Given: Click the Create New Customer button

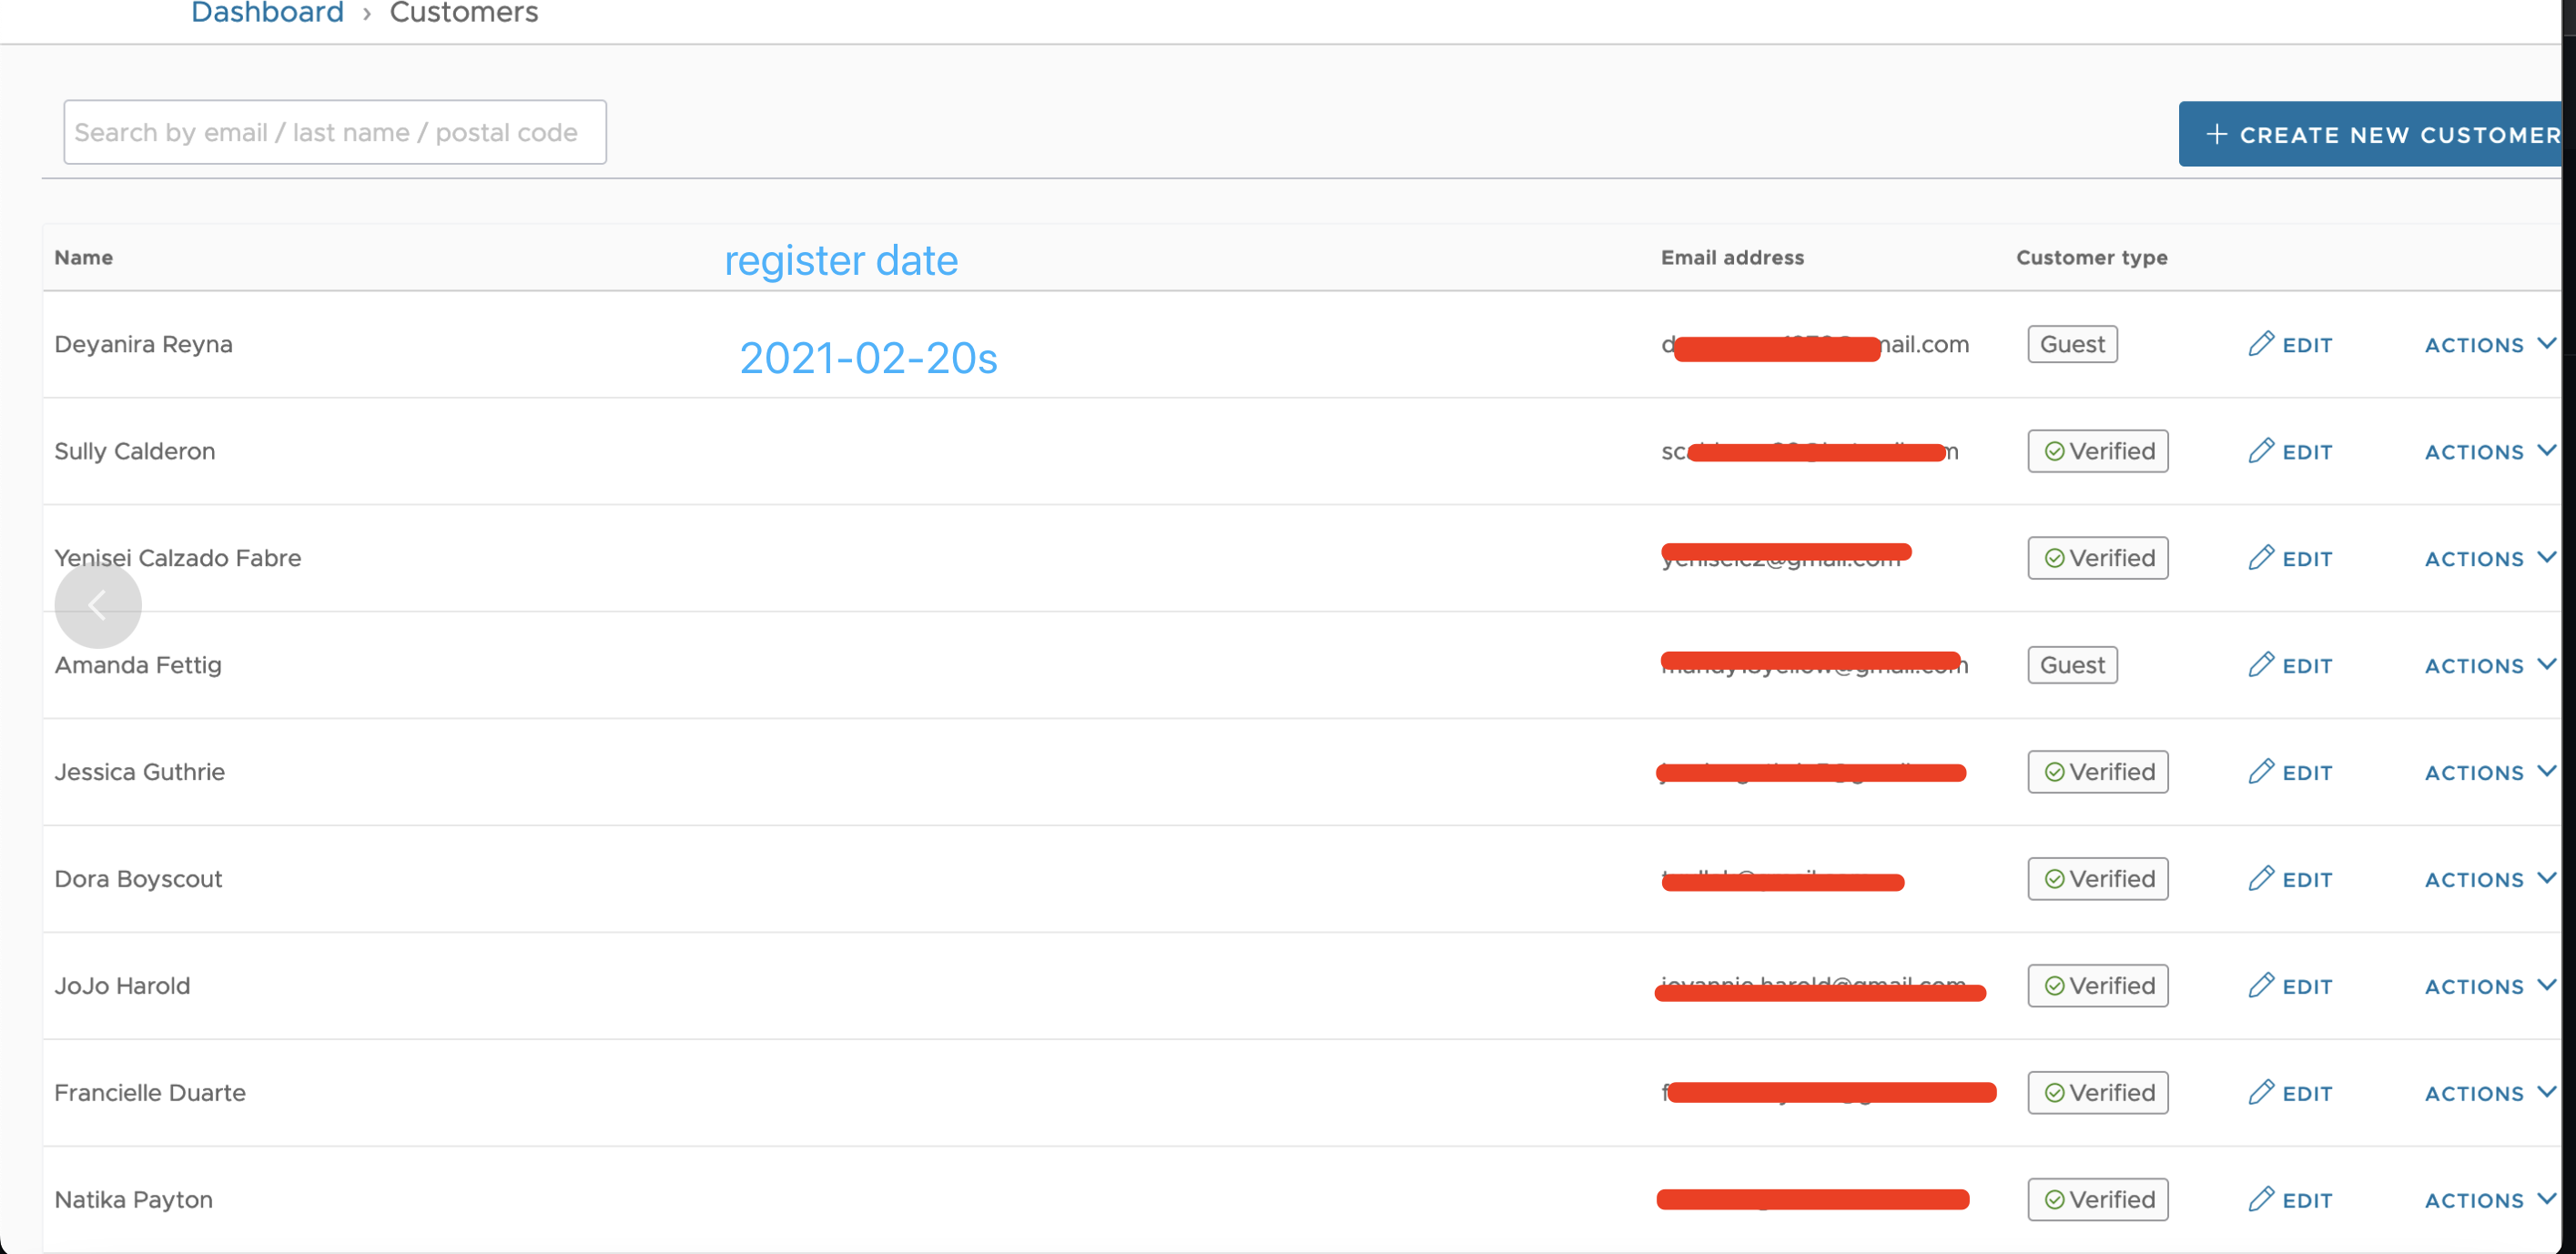Looking at the screenshot, I should coord(2380,134).
